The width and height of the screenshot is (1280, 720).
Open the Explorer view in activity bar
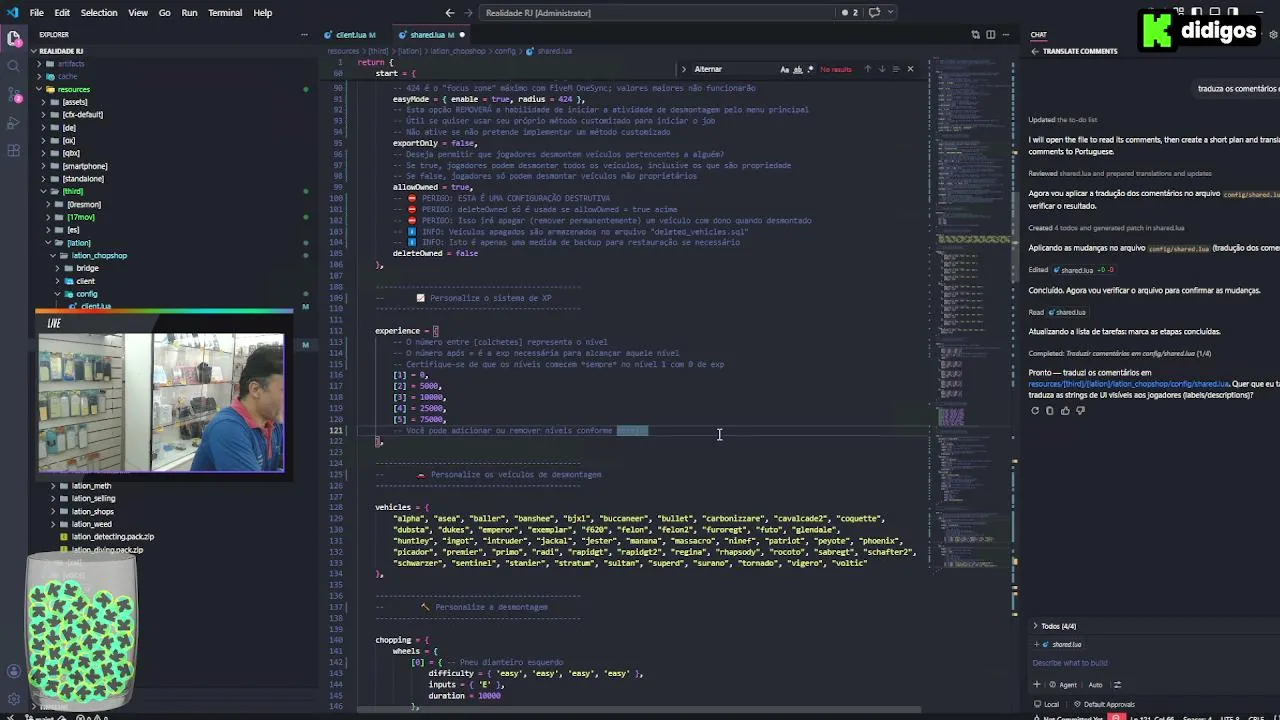pos(14,39)
